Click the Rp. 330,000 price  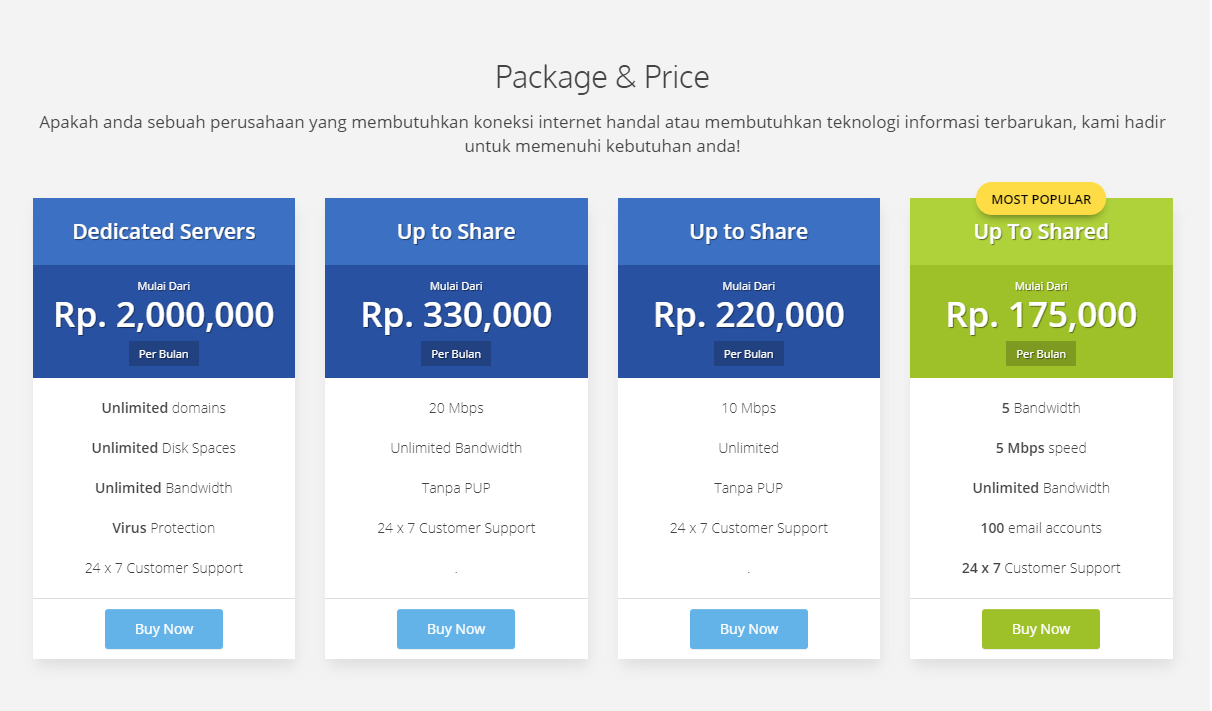(x=456, y=315)
